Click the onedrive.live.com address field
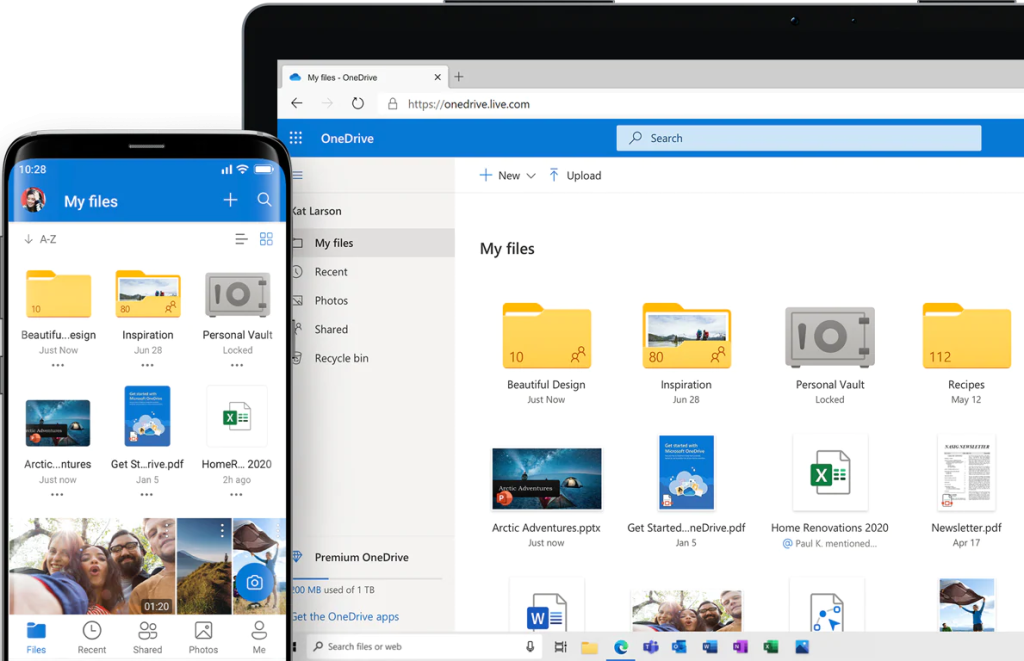The image size is (1024, 661). [x=468, y=104]
